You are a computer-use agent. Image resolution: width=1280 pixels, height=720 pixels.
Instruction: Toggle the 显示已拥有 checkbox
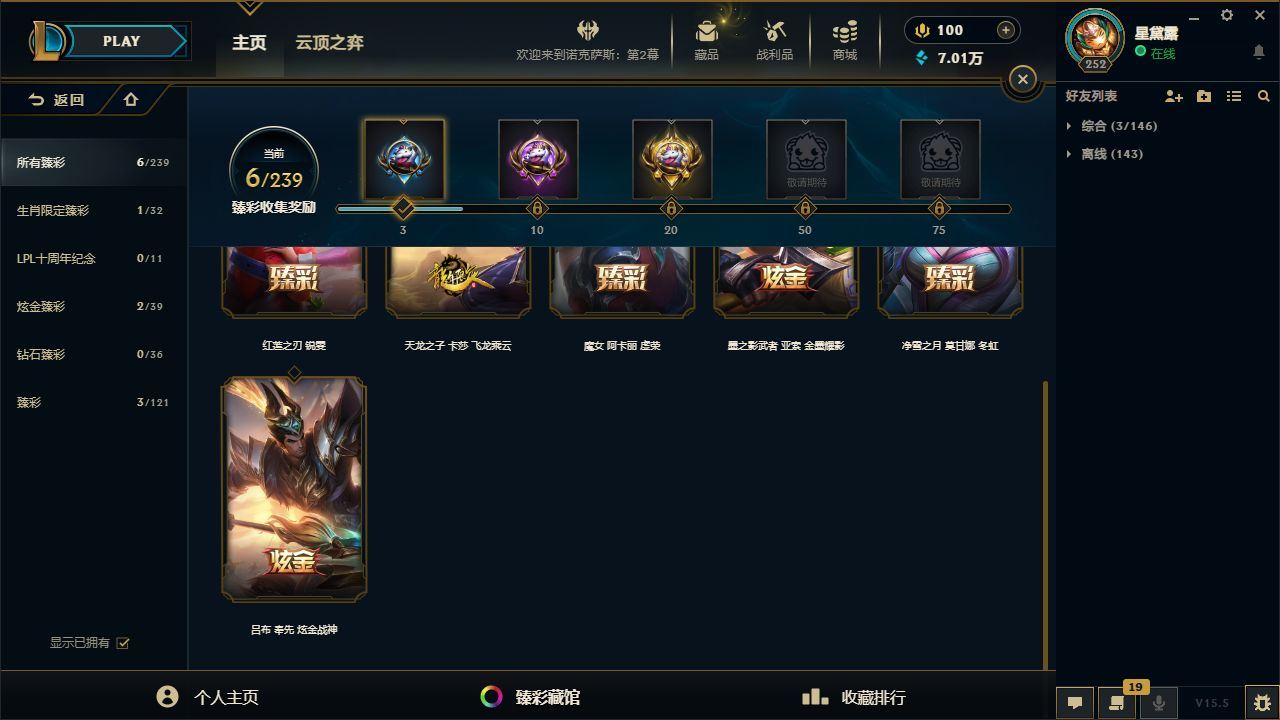click(123, 643)
